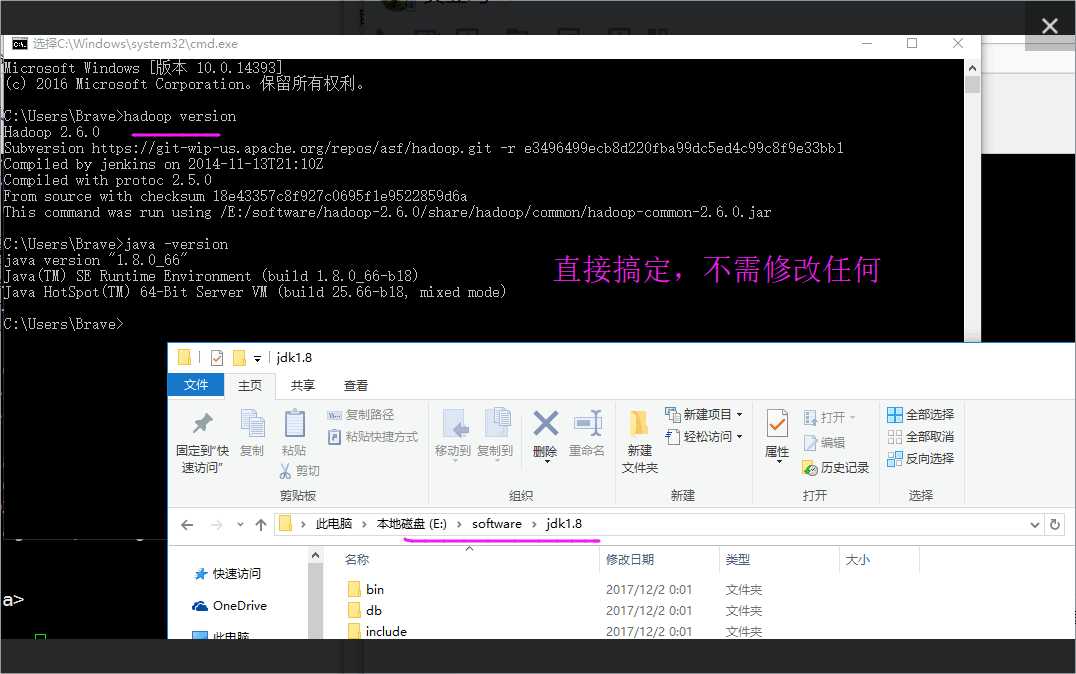Open OneDrive in navigation pane
This screenshot has height=674, width=1076.
coord(230,606)
